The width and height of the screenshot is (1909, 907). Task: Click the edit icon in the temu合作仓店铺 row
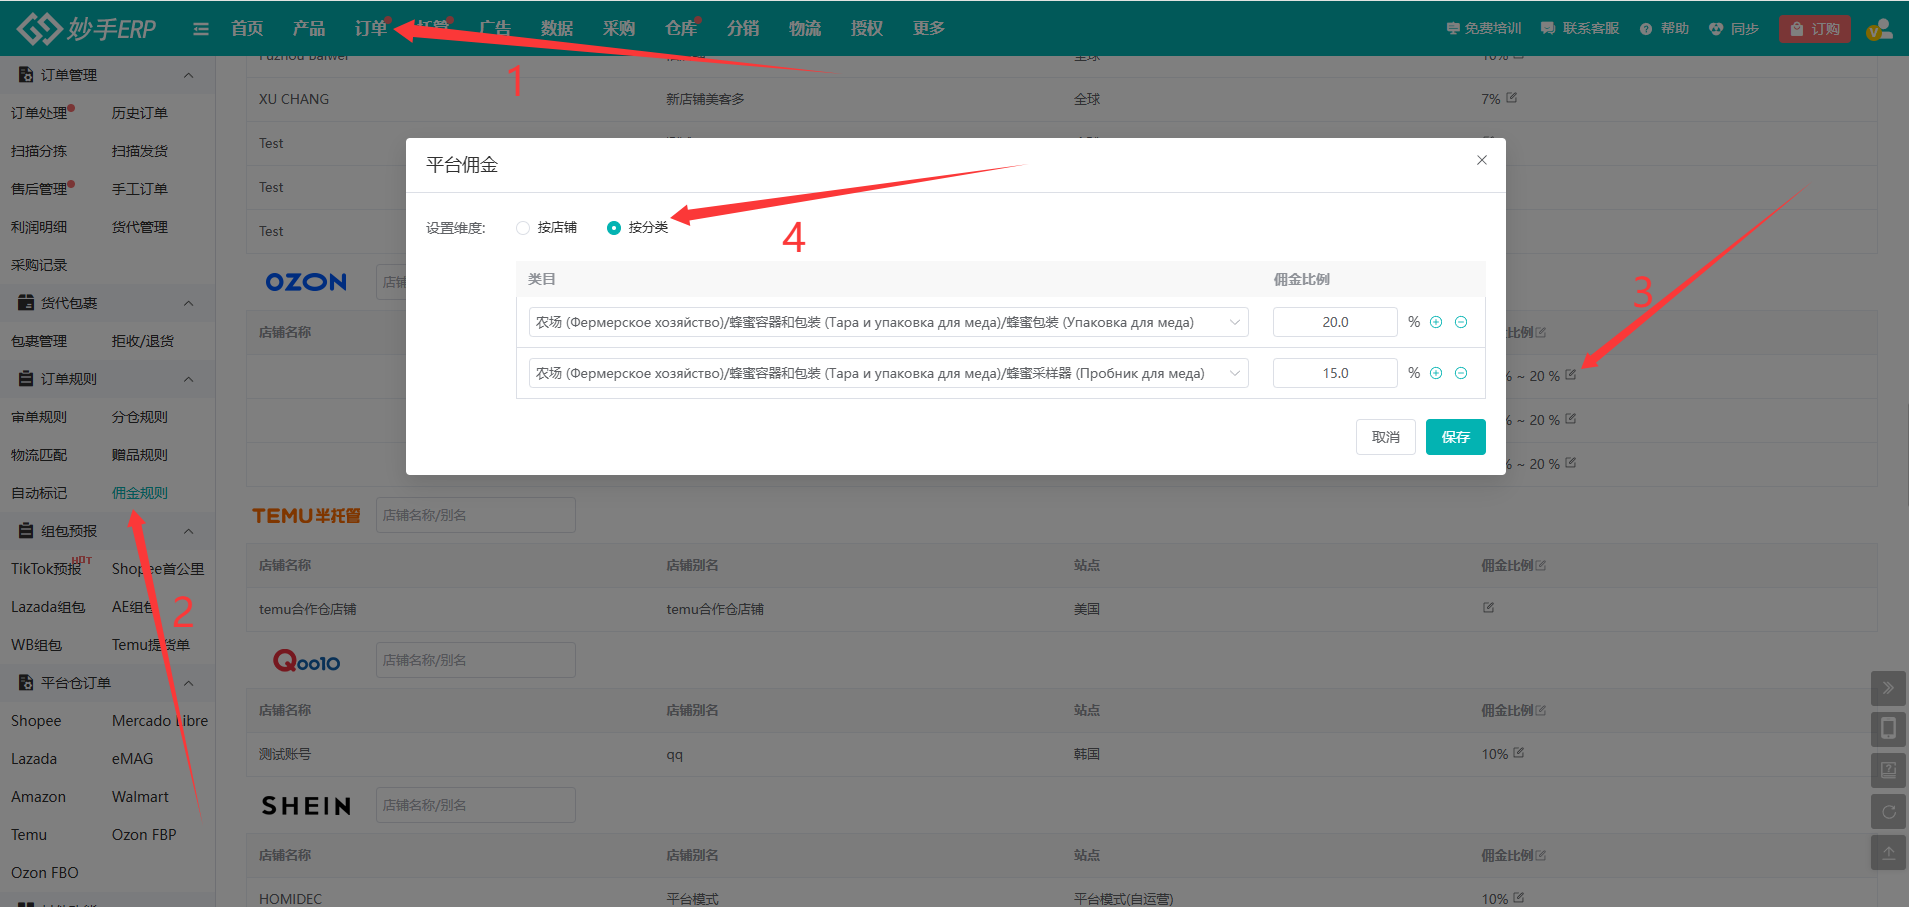tap(1488, 607)
